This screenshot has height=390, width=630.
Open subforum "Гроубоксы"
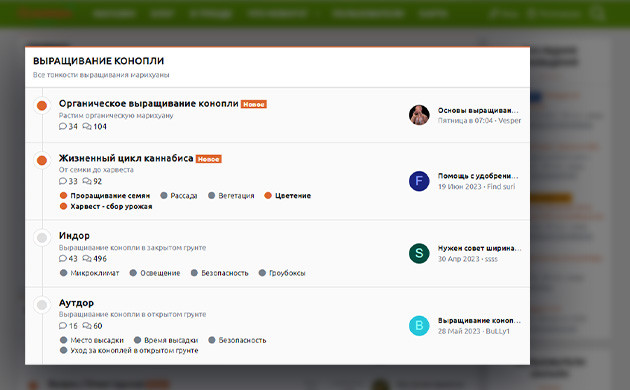click(x=287, y=273)
